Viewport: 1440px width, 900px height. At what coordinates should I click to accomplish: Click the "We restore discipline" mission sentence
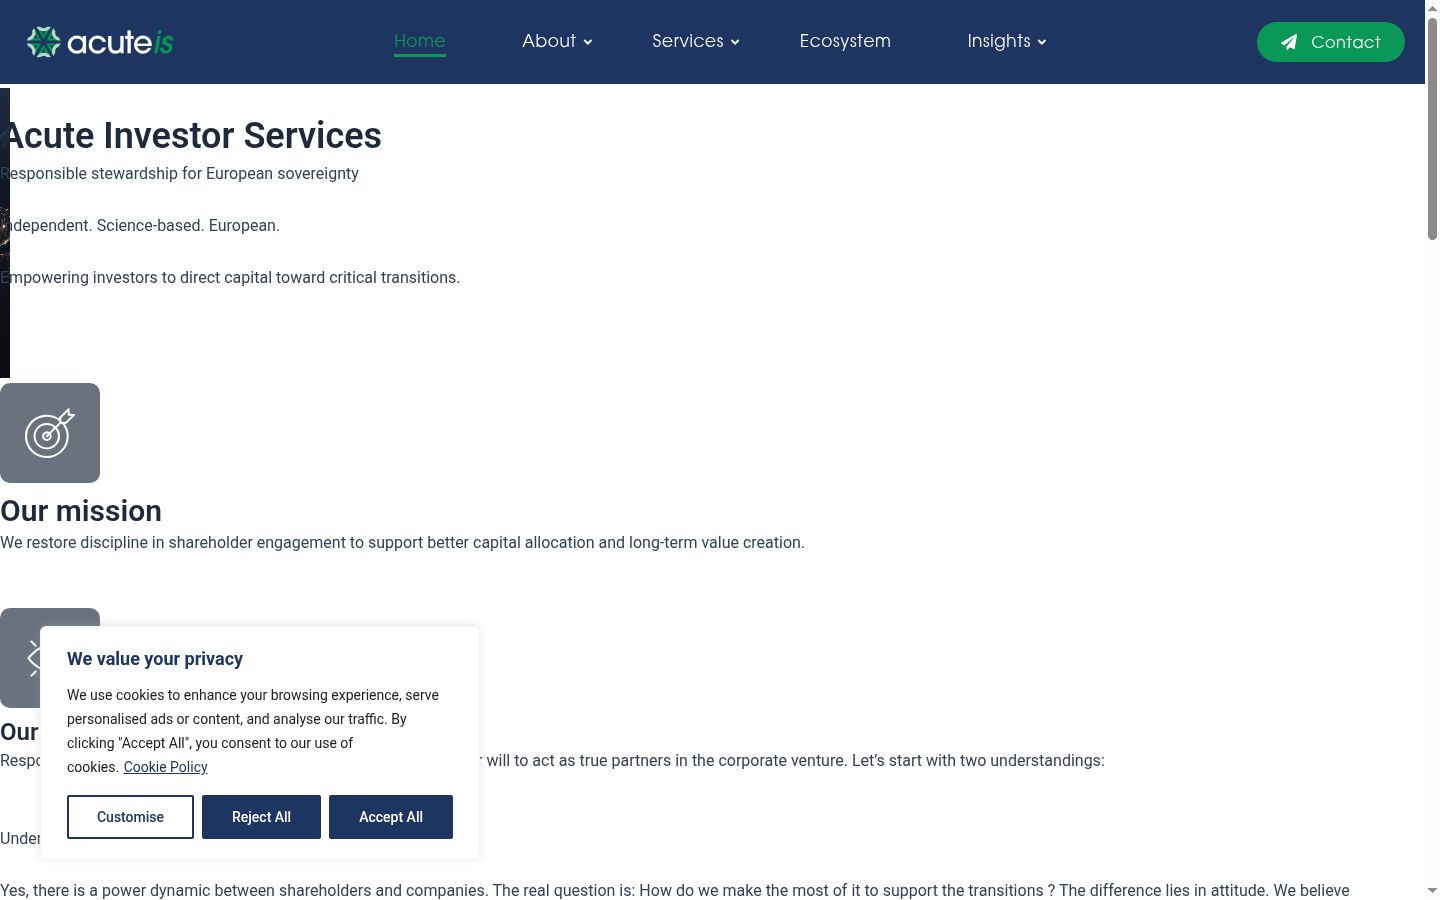[402, 542]
